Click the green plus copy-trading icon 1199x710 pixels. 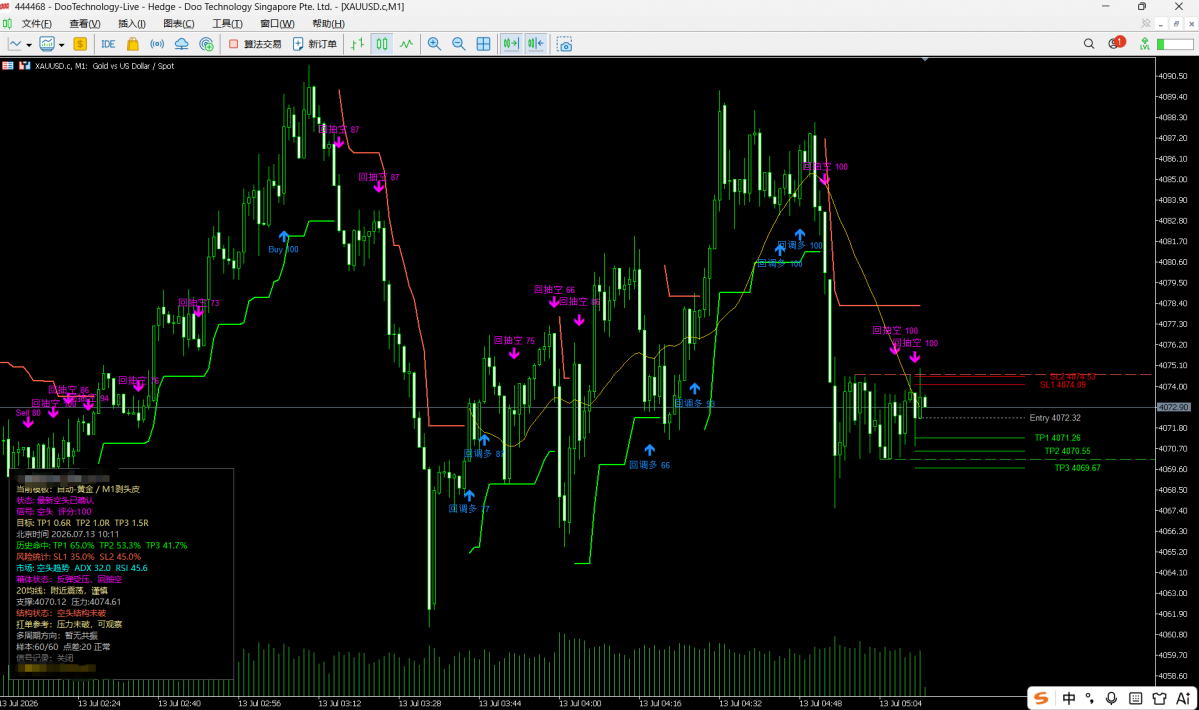[206, 44]
